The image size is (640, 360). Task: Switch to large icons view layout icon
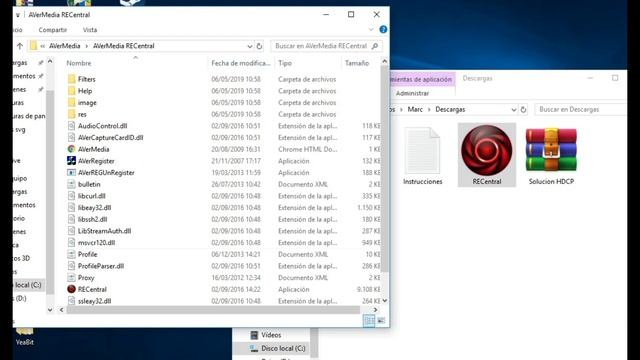click(x=381, y=320)
